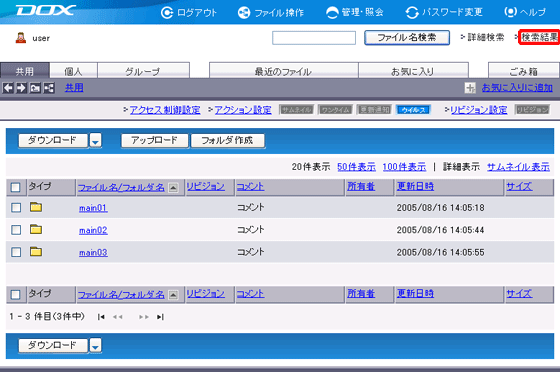Screen dimensions: 560x372
Task: Open the お気に入り tab
Action: coord(413,71)
